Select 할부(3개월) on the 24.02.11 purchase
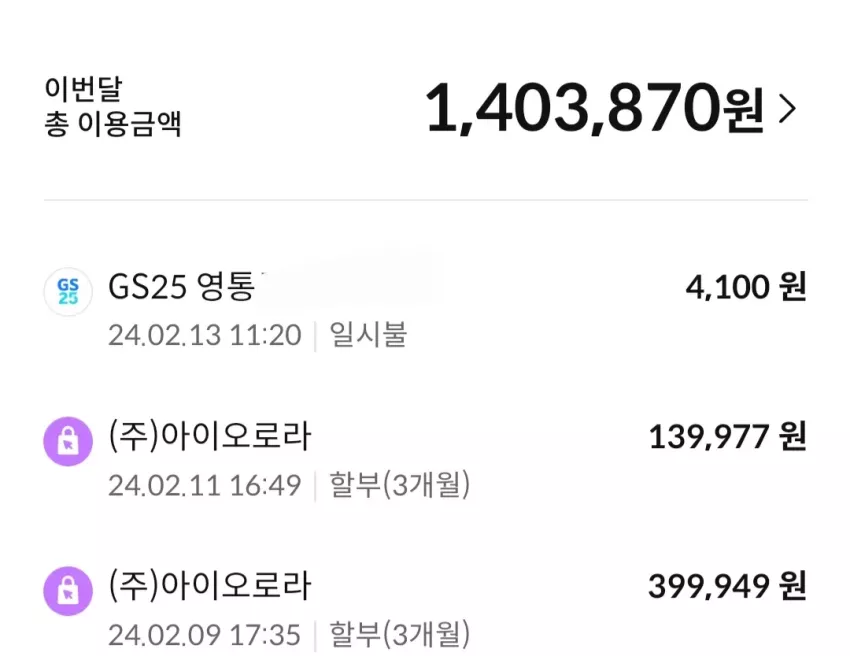Screen dimensions: 850x671 [x=400, y=485]
